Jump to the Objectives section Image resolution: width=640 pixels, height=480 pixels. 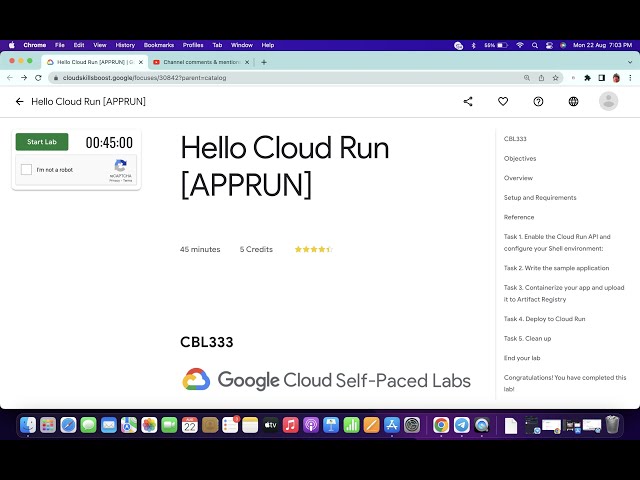[520, 158]
